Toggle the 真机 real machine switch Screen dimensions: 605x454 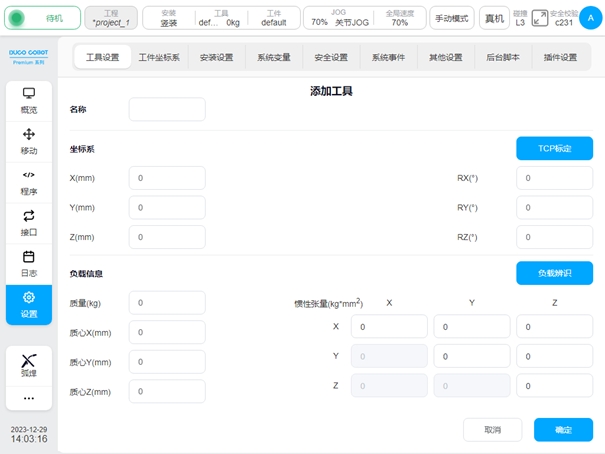pos(494,18)
